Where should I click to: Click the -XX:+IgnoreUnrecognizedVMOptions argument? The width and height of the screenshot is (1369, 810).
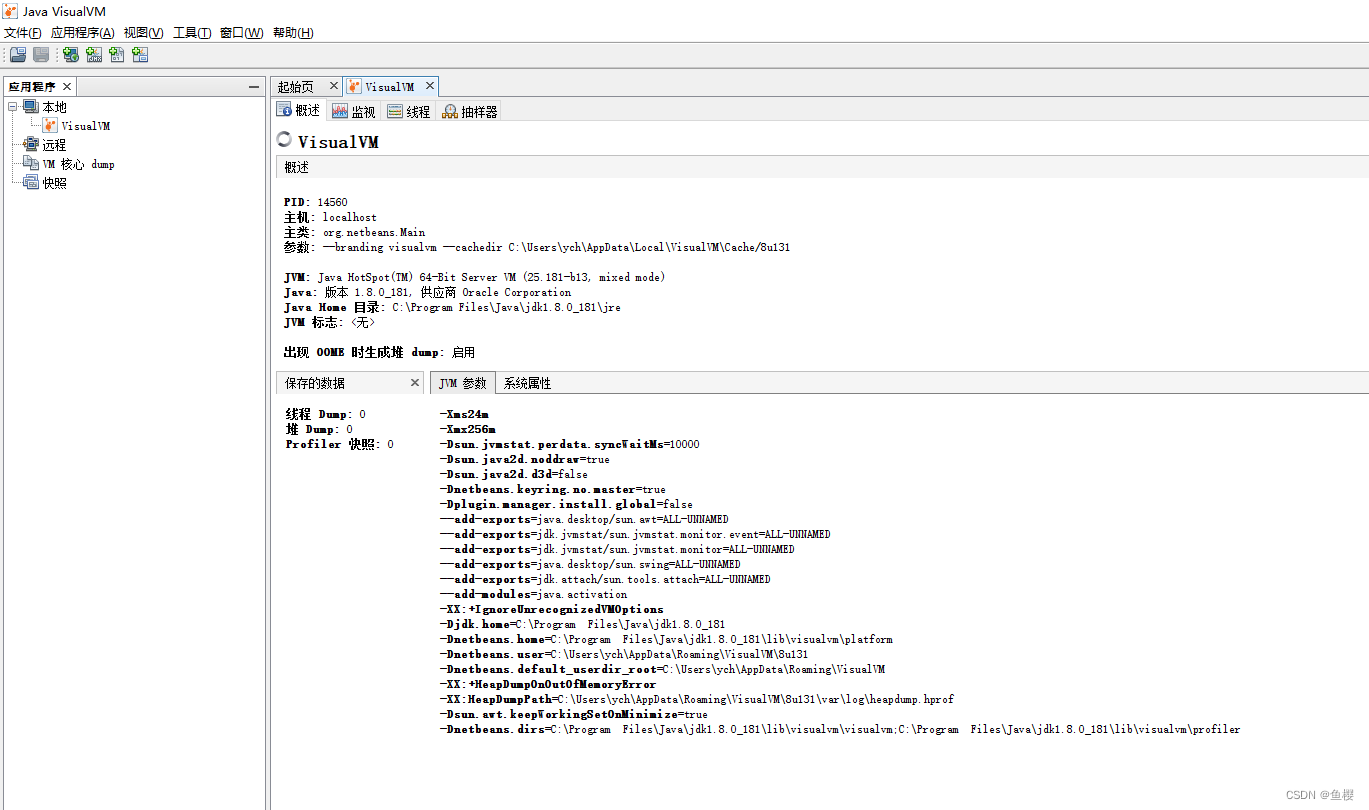click(551, 609)
